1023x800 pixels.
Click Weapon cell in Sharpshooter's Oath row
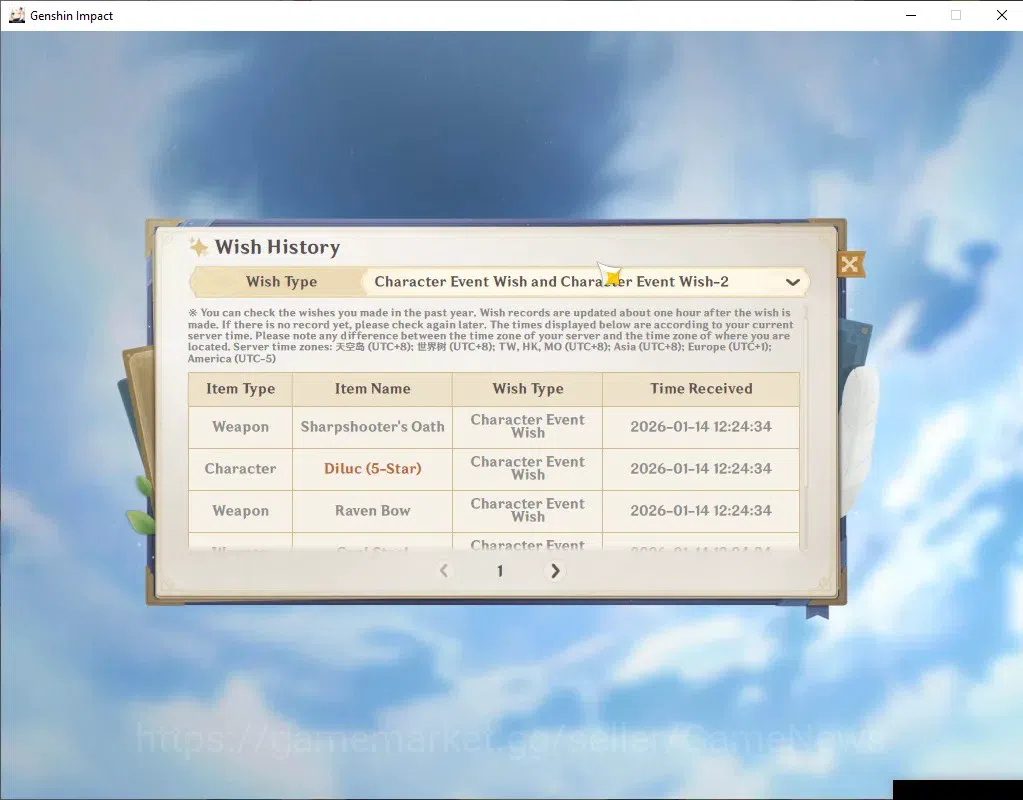pos(240,427)
